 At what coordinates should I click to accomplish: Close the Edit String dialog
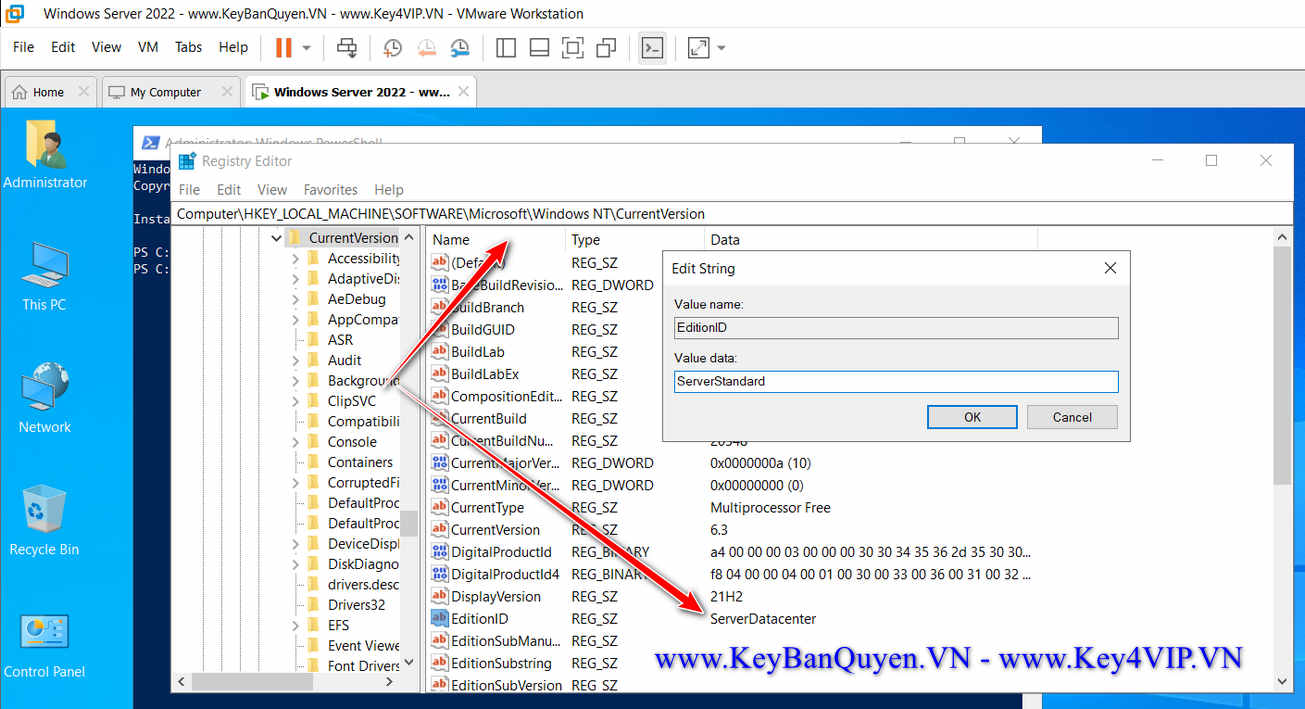(1109, 268)
